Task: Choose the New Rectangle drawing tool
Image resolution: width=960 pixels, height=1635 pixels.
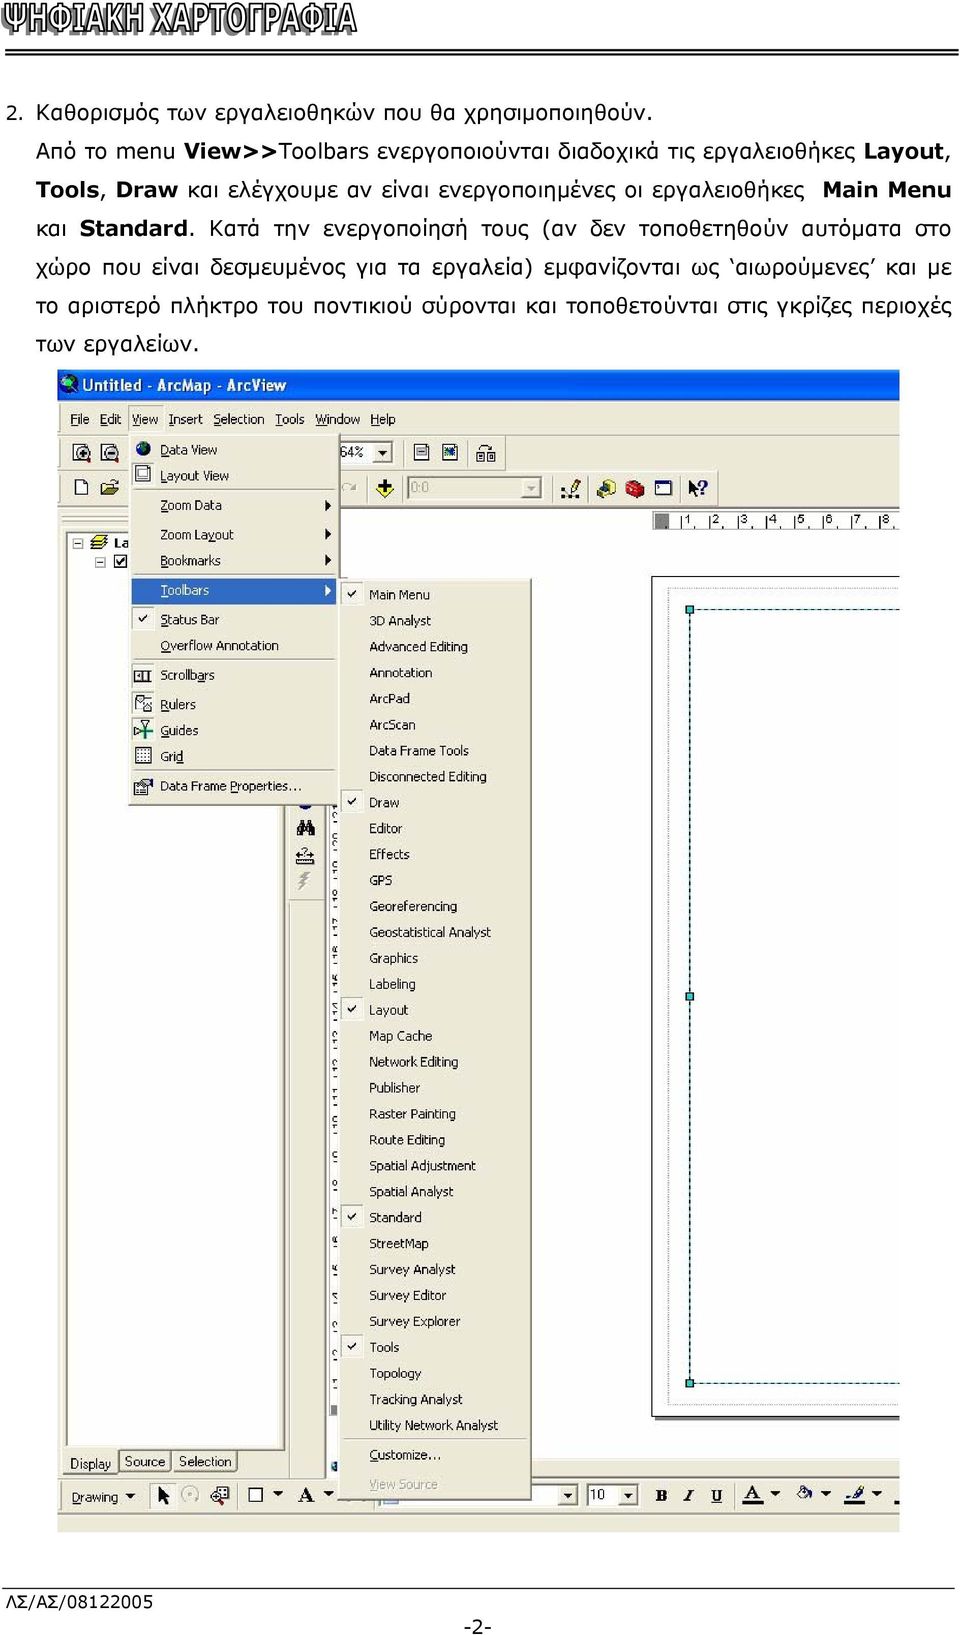Action: point(255,1494)
